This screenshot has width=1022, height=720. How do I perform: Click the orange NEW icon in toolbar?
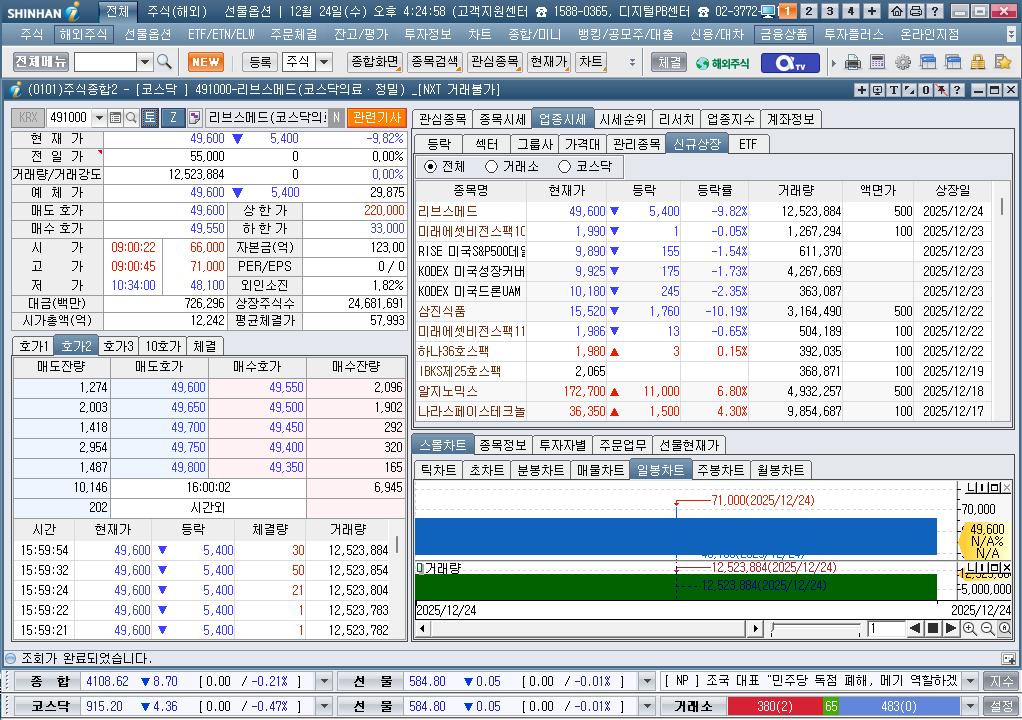[206, 62]
